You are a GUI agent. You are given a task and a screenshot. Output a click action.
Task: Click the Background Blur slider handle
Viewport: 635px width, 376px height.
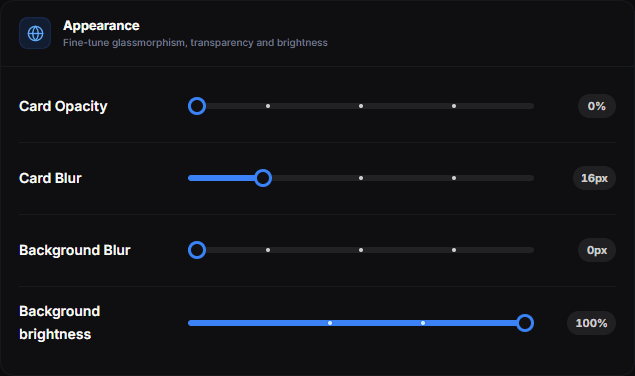coord(197,250)
